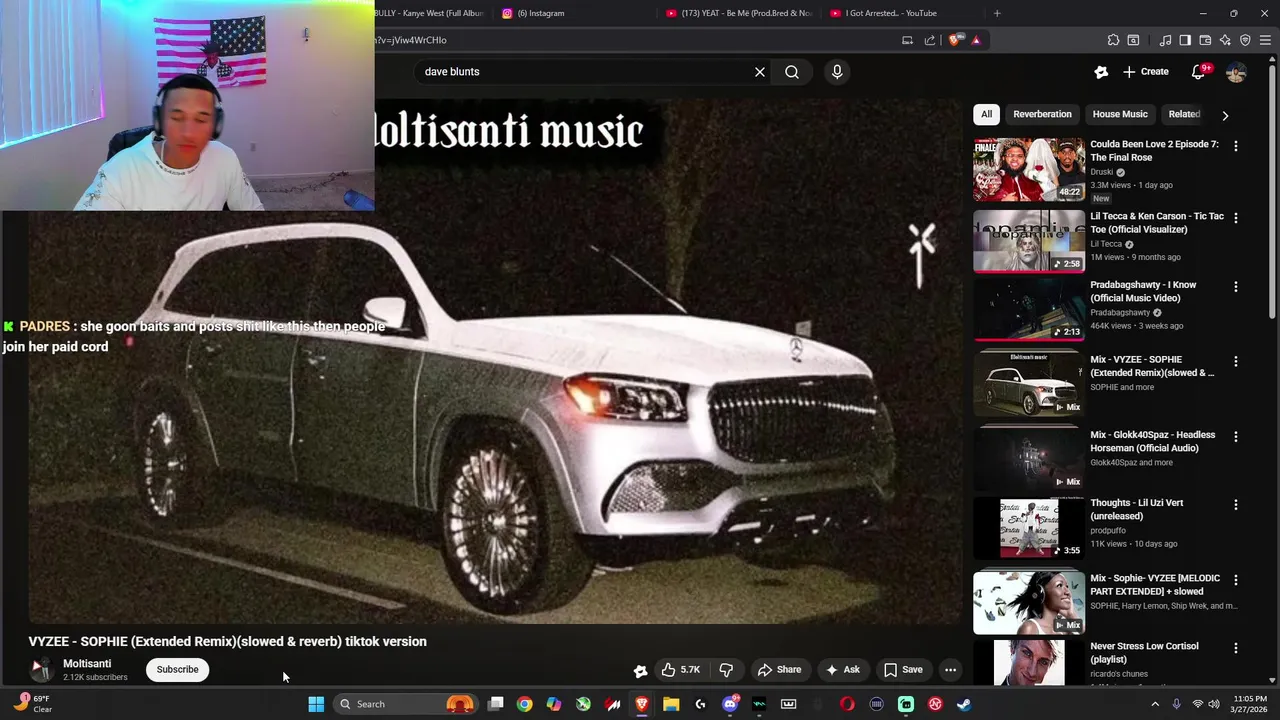This screenshot has width=1280, height=720.
Task: Open a new browser tab
Action: click(997, 13)
